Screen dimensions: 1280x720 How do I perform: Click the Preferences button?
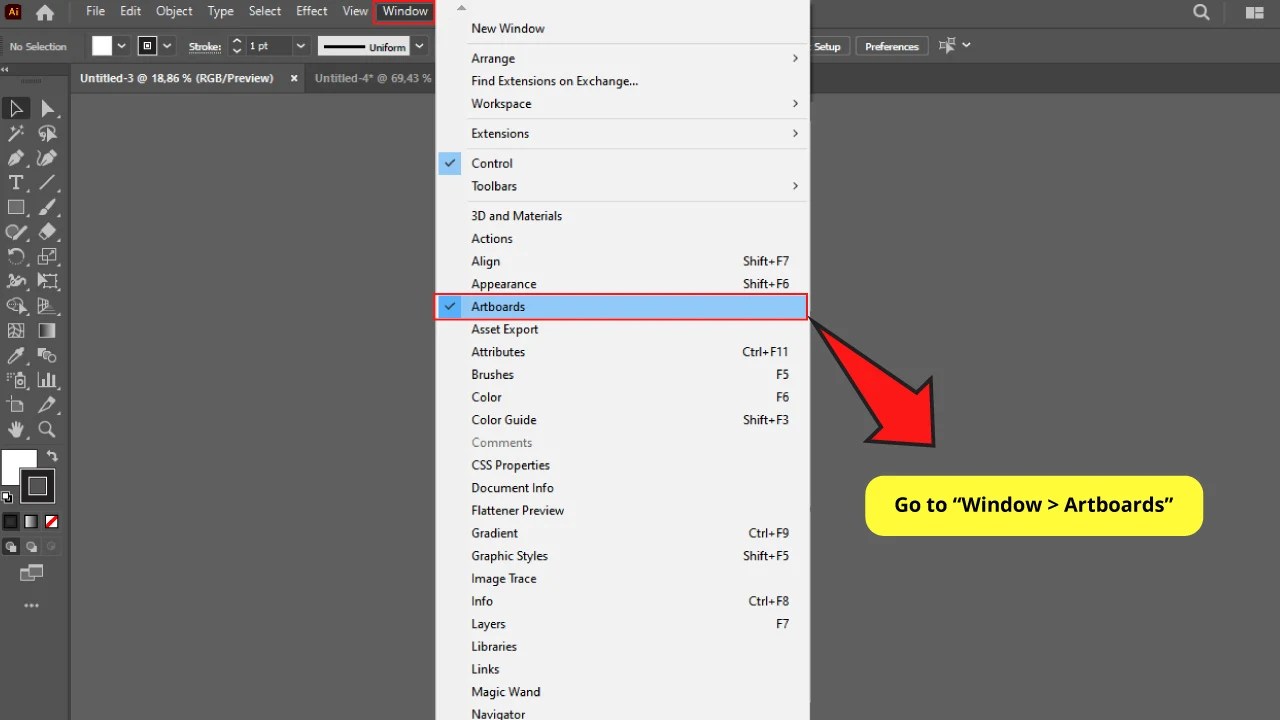(891, 45)
